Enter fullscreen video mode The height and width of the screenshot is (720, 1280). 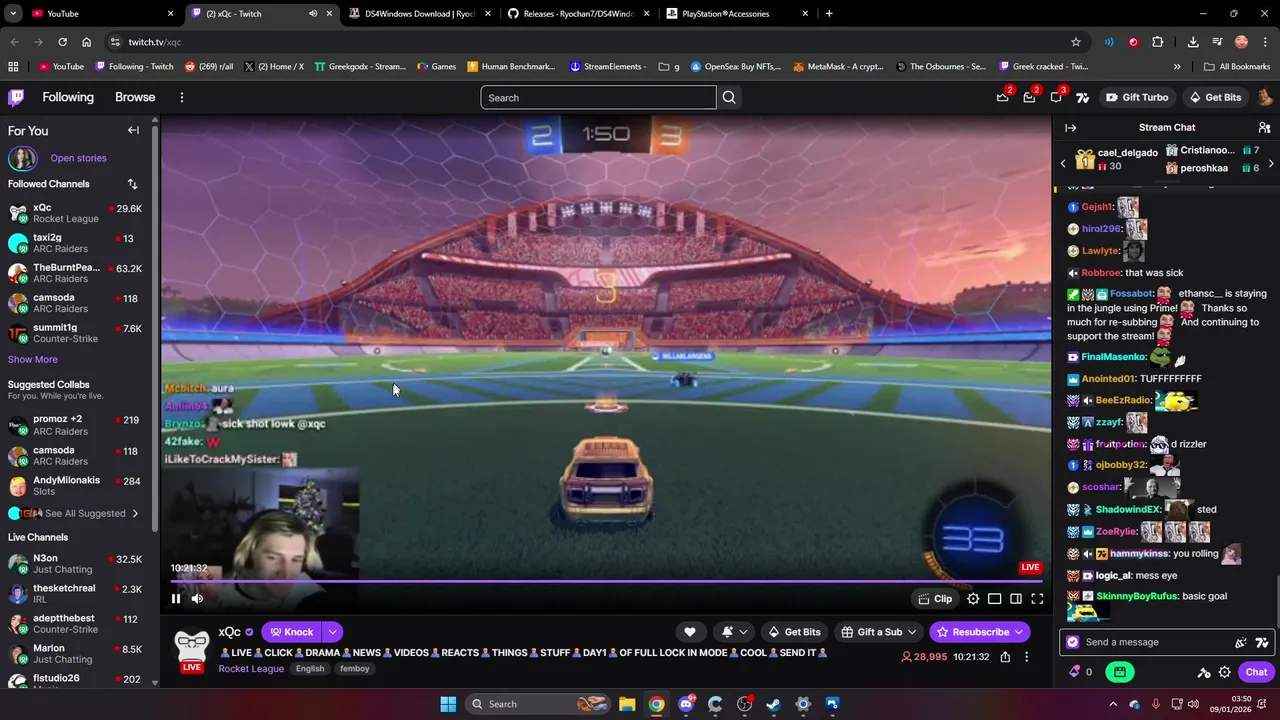(1037, 598)
